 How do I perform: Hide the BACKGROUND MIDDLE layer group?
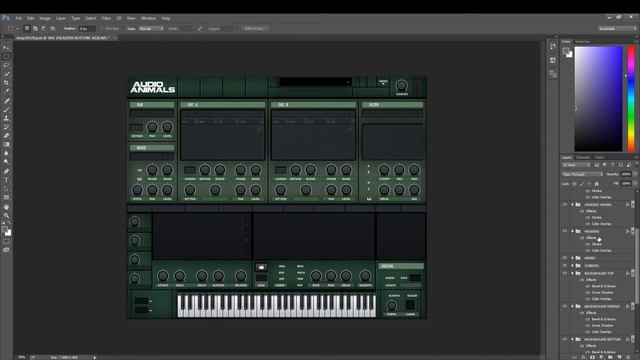(565, 306)
